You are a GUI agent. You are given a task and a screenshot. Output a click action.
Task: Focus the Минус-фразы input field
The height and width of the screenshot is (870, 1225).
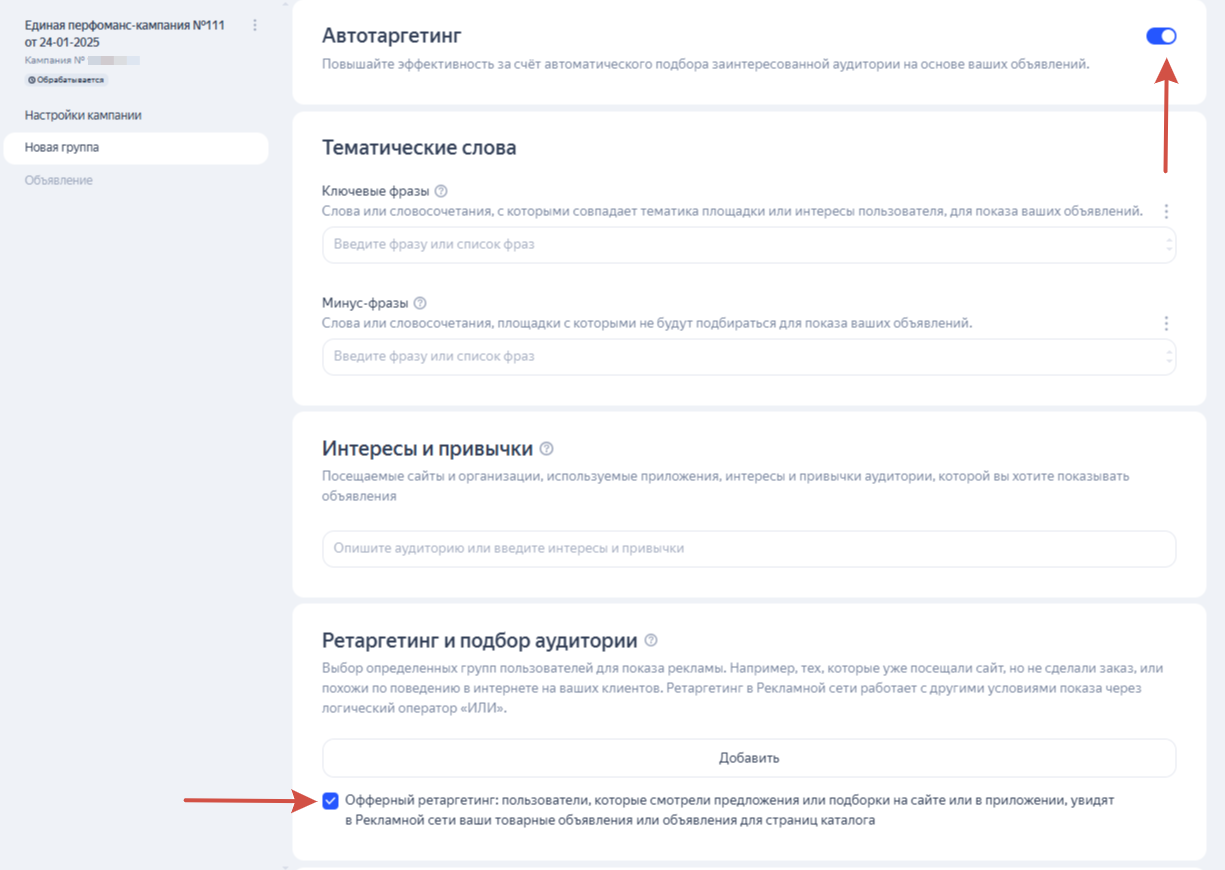pyautogui.click(x=749, y=357)
